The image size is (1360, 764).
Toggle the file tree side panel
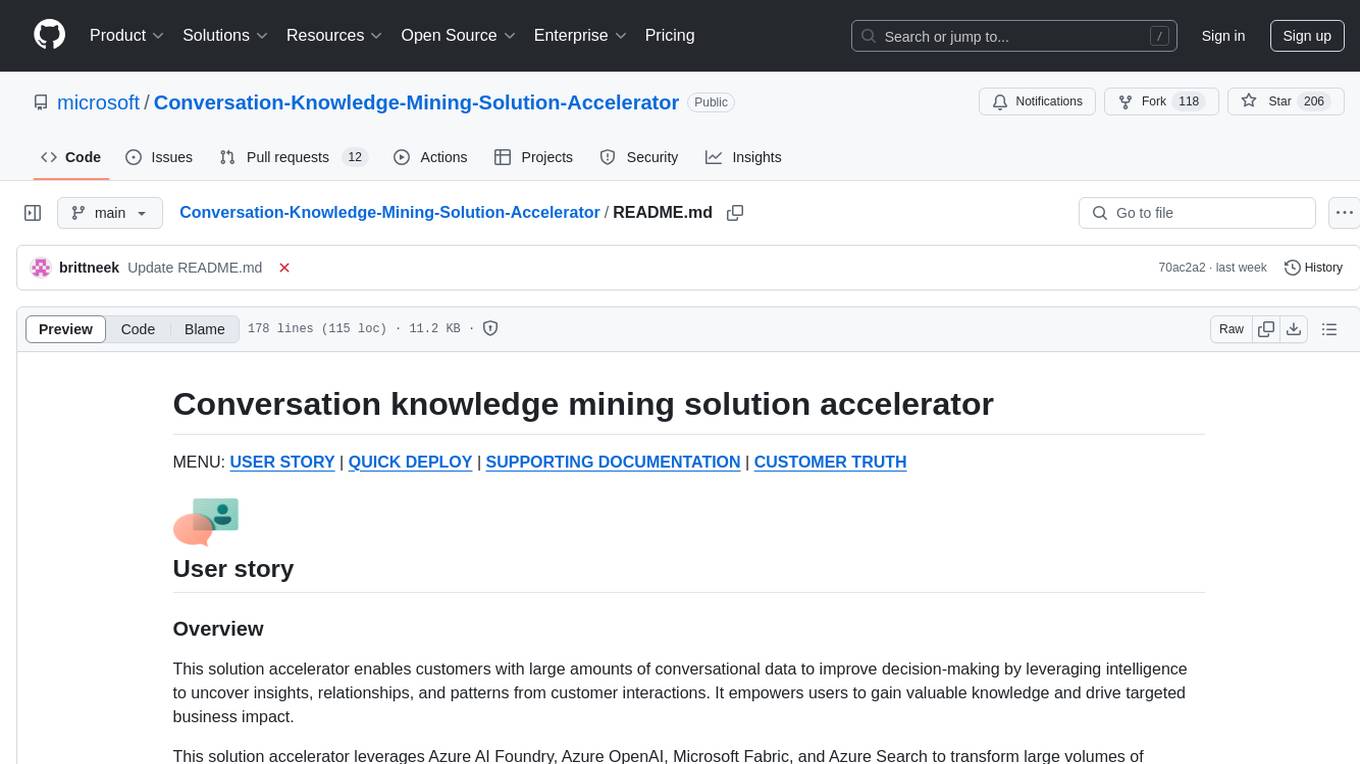click(33, 213)
